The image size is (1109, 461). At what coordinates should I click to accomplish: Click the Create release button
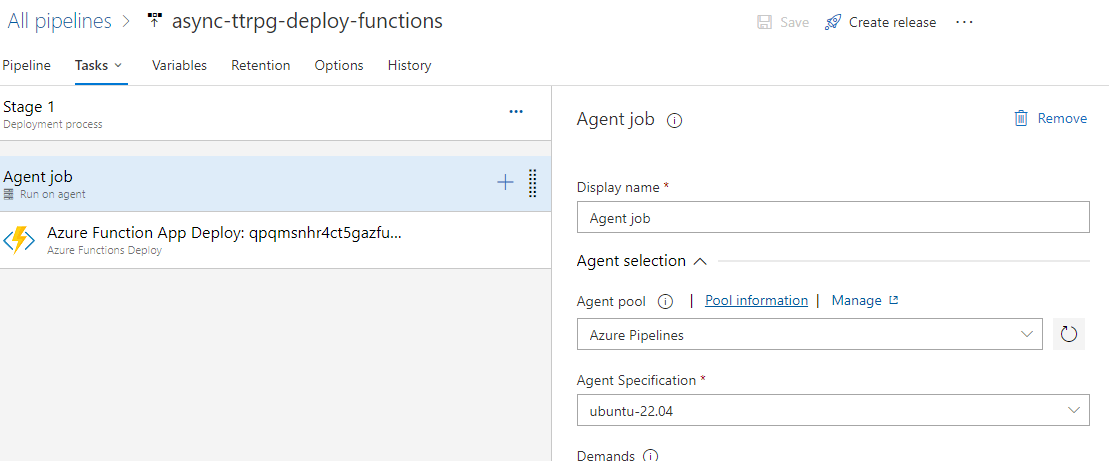pos(881,23)
